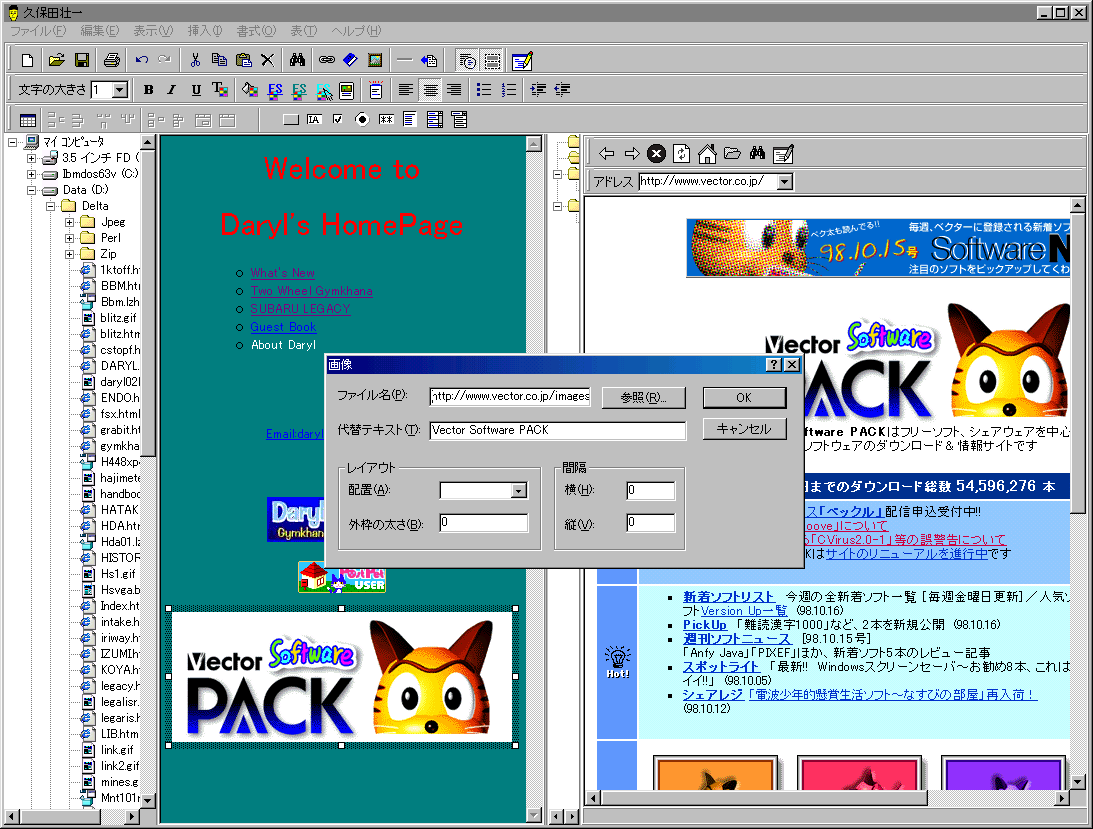Collapse the Data (D:) drive node

click(31, 190)
